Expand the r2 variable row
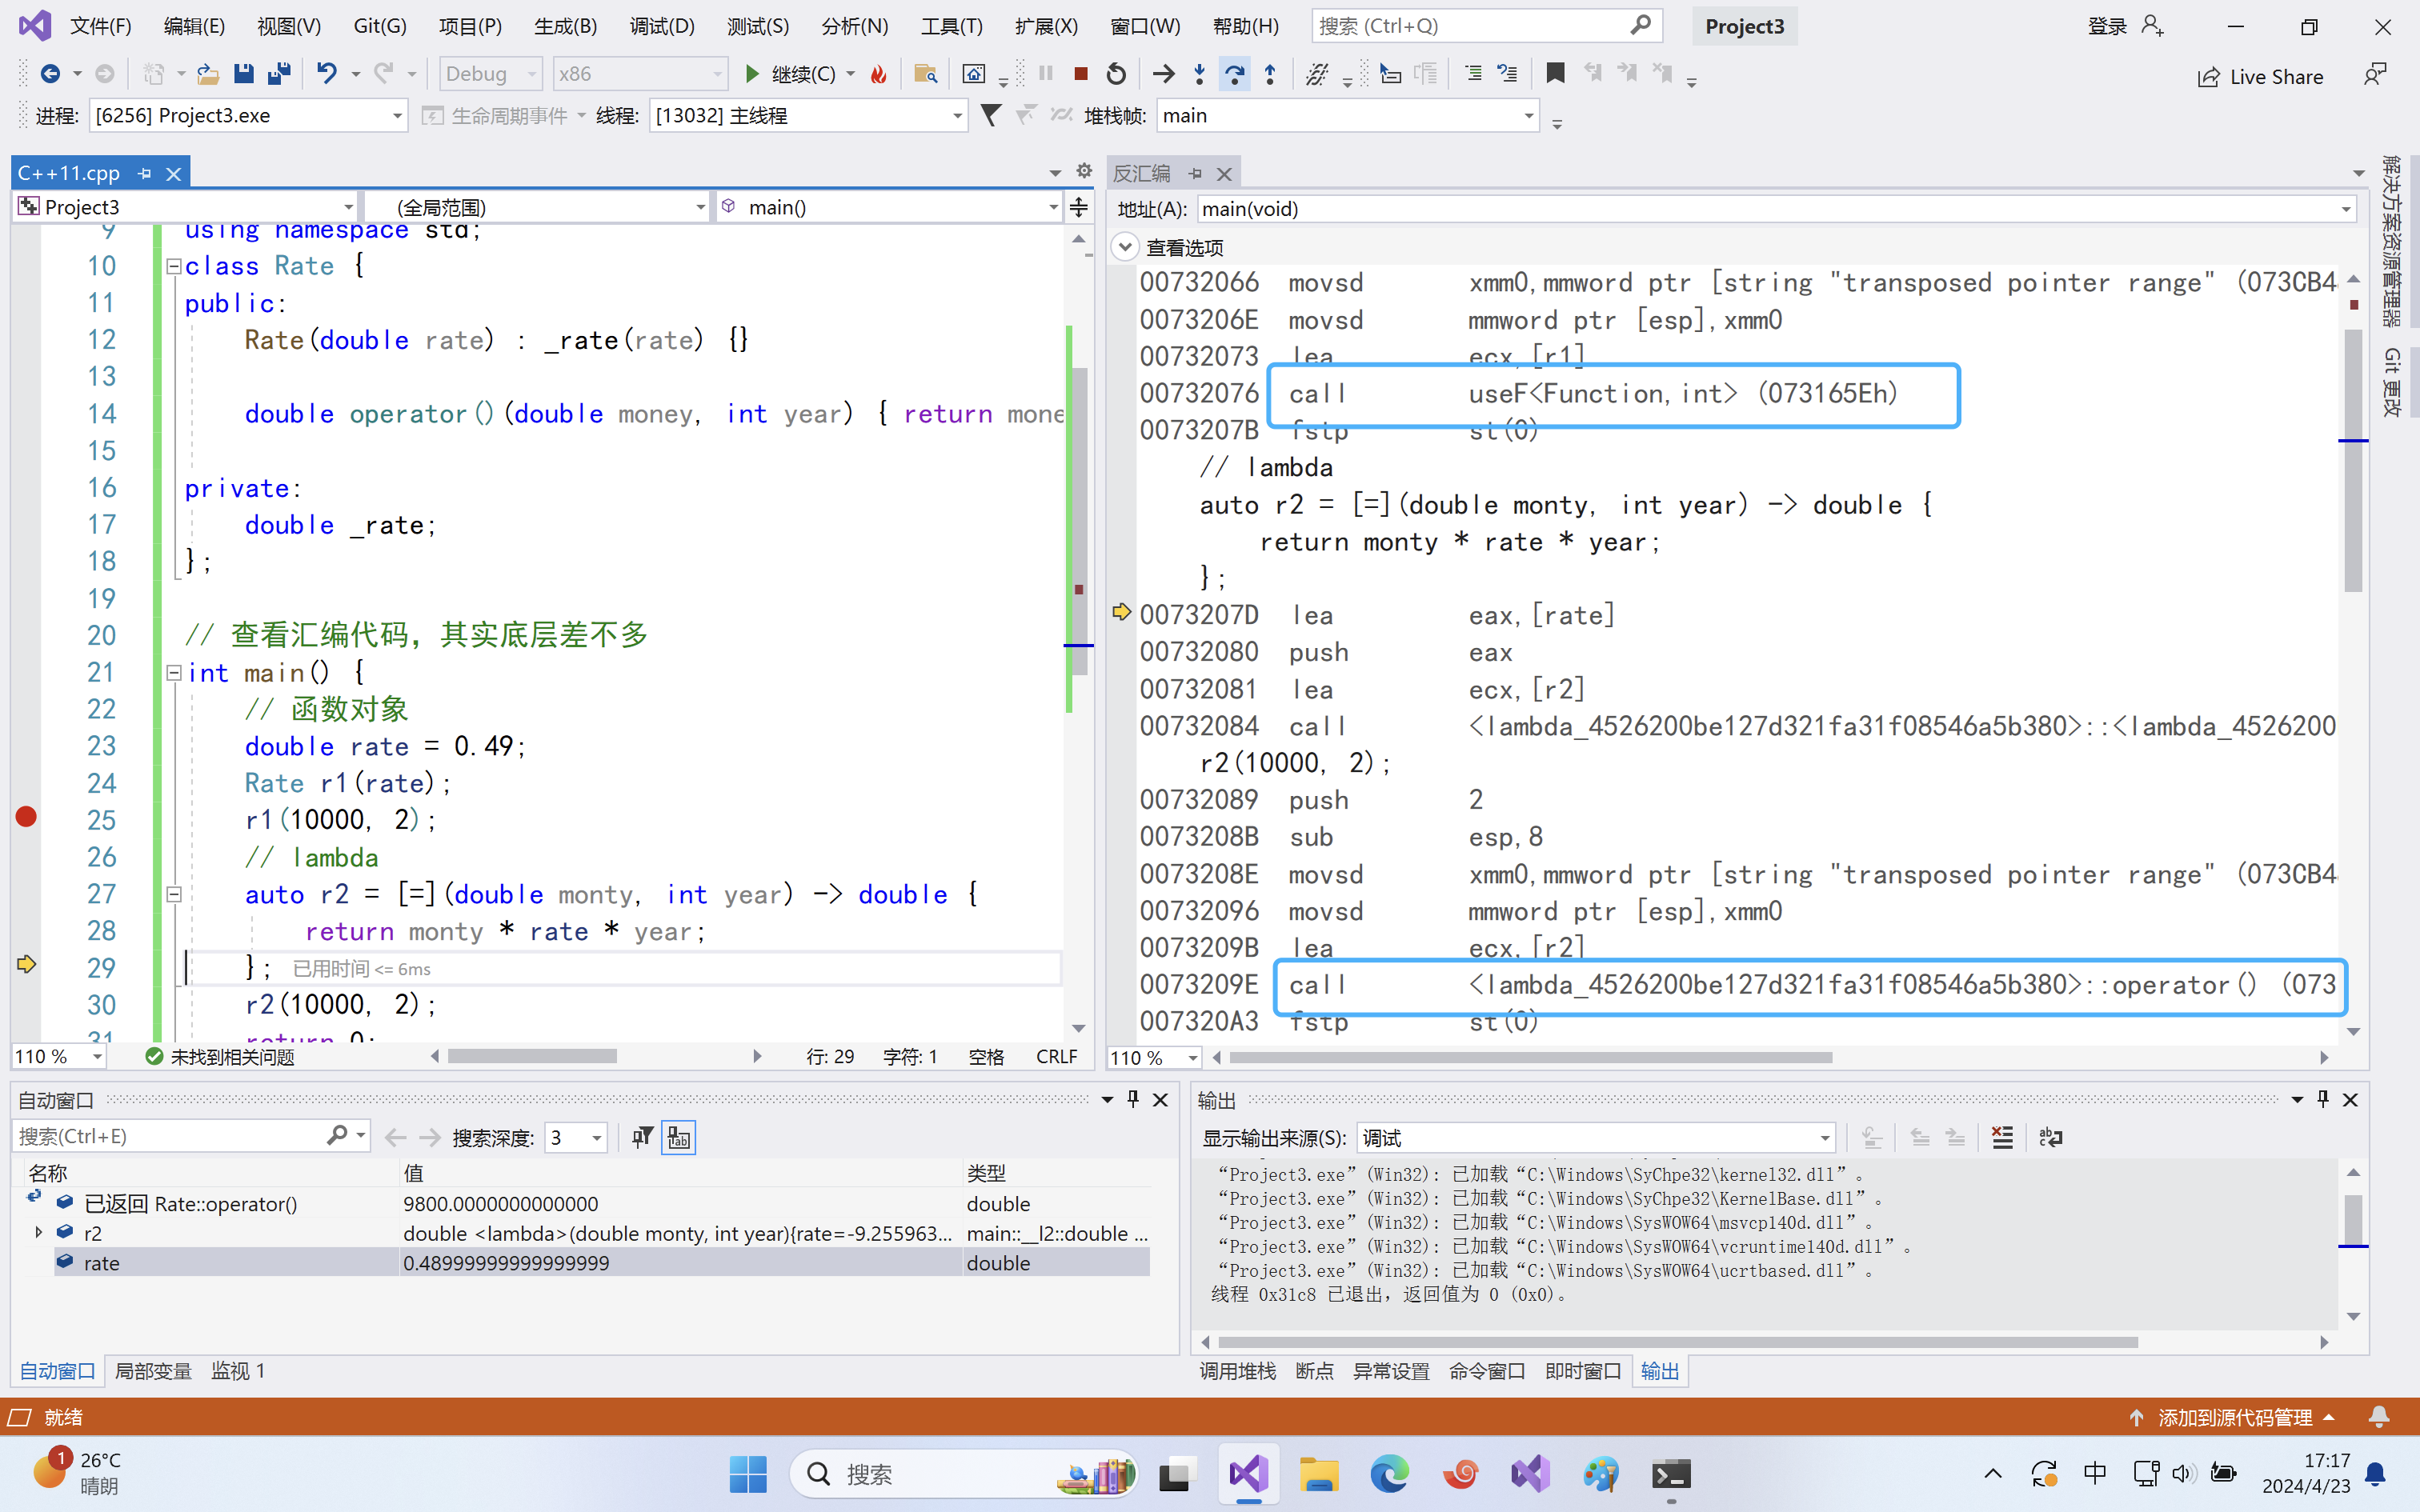2420x1512 pixels. [38, 1232]
